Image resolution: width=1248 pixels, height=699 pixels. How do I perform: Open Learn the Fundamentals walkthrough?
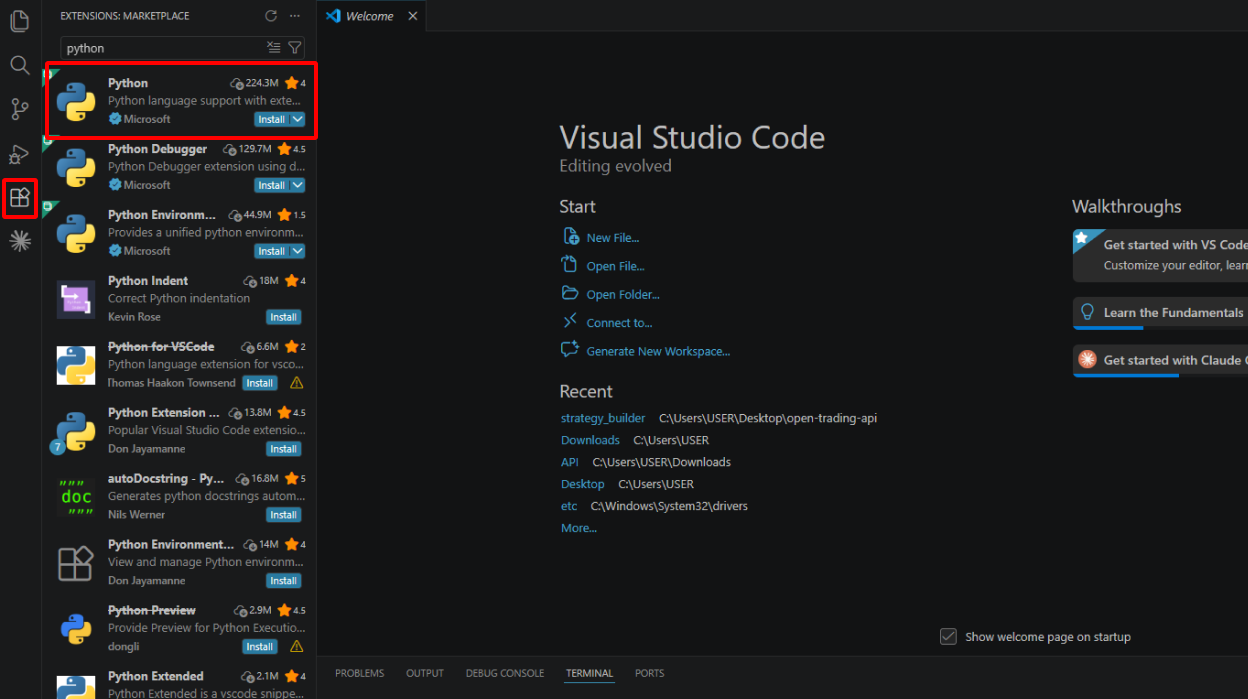1160,313
